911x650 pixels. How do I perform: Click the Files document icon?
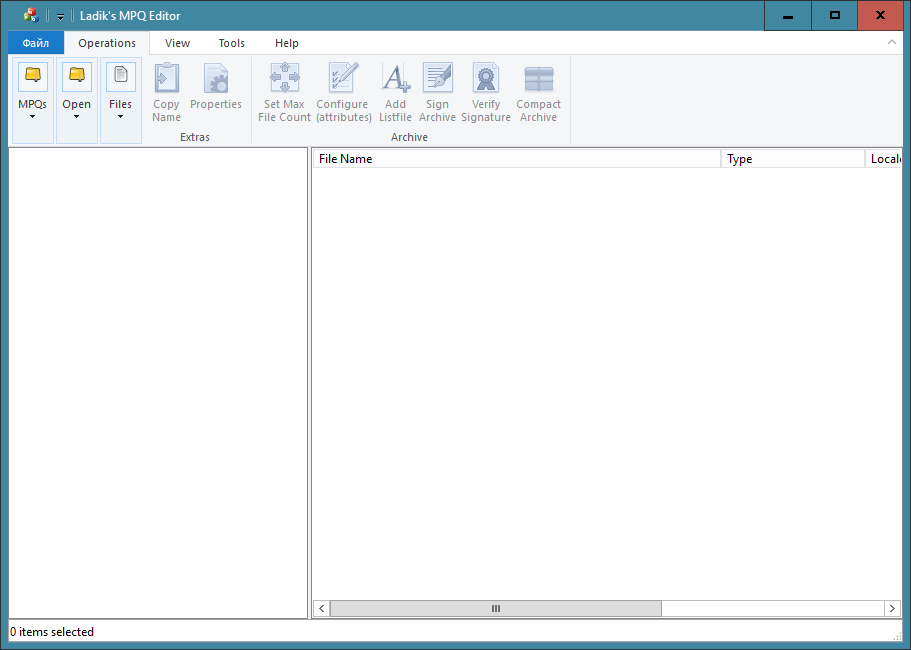point(120,77)
